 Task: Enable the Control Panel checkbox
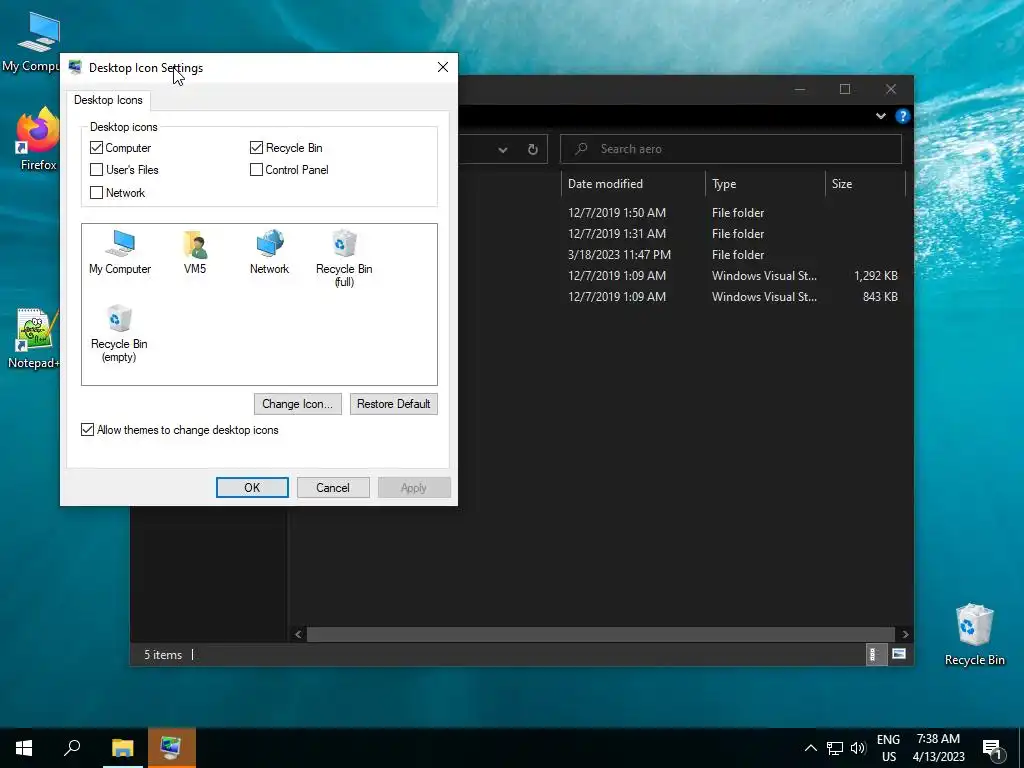257,170
